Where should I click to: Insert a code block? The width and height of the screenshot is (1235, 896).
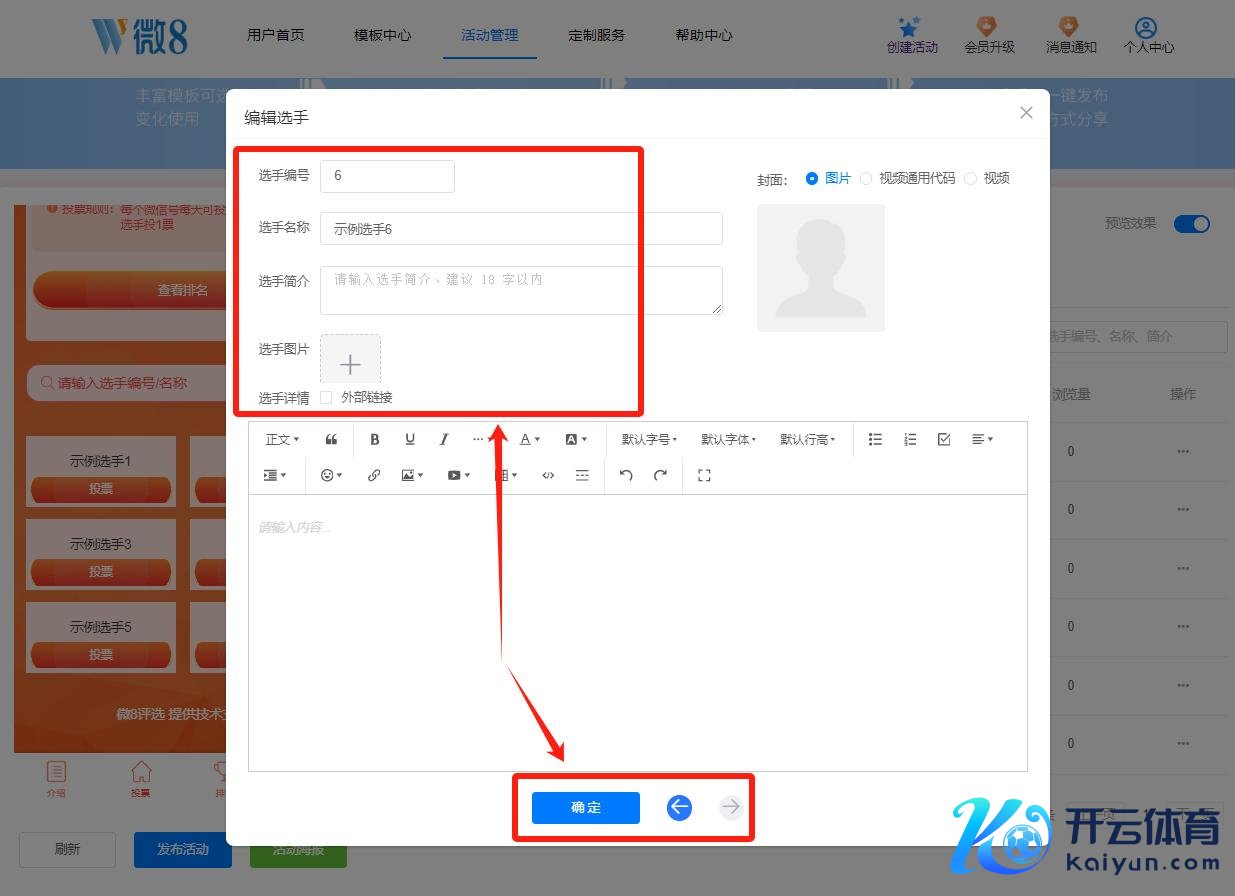548,476
